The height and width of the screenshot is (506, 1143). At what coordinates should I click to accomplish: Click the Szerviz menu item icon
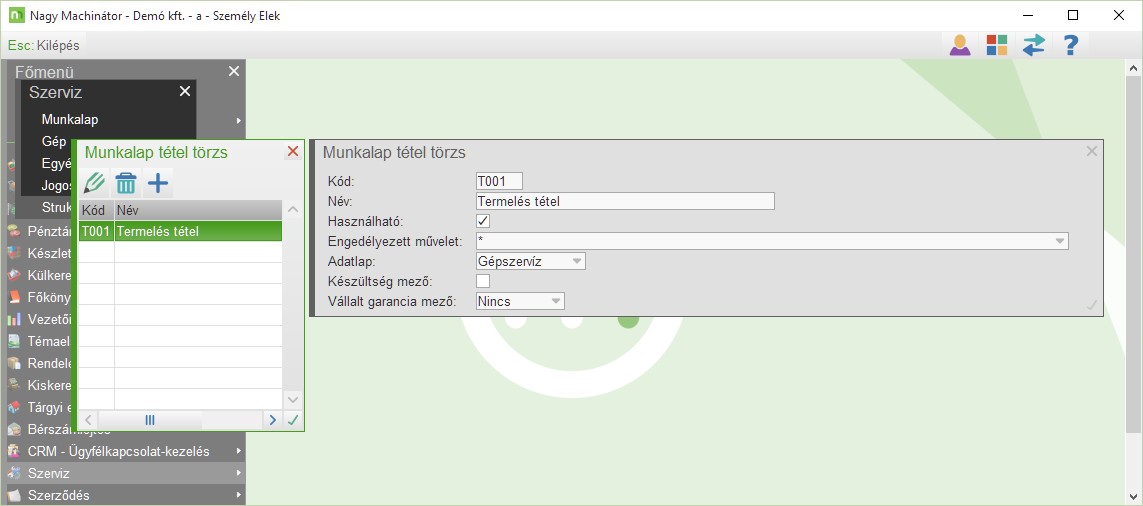pyautogui.click(x=14, y=473)
